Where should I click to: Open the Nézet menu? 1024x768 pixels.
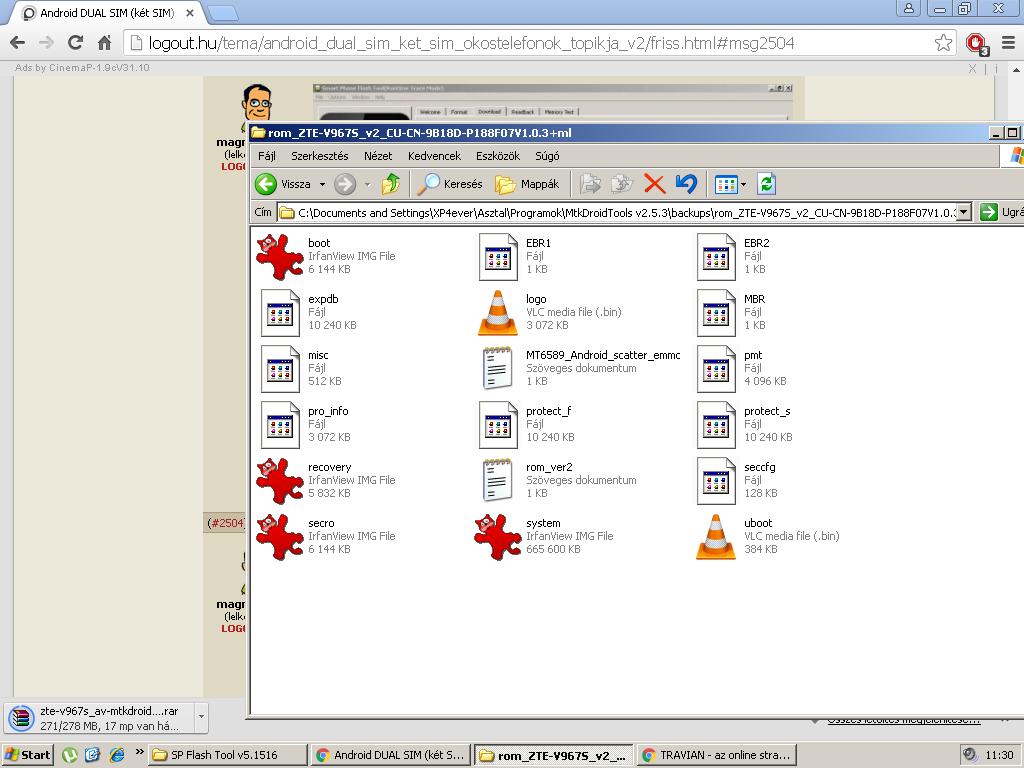click(378, 156)
